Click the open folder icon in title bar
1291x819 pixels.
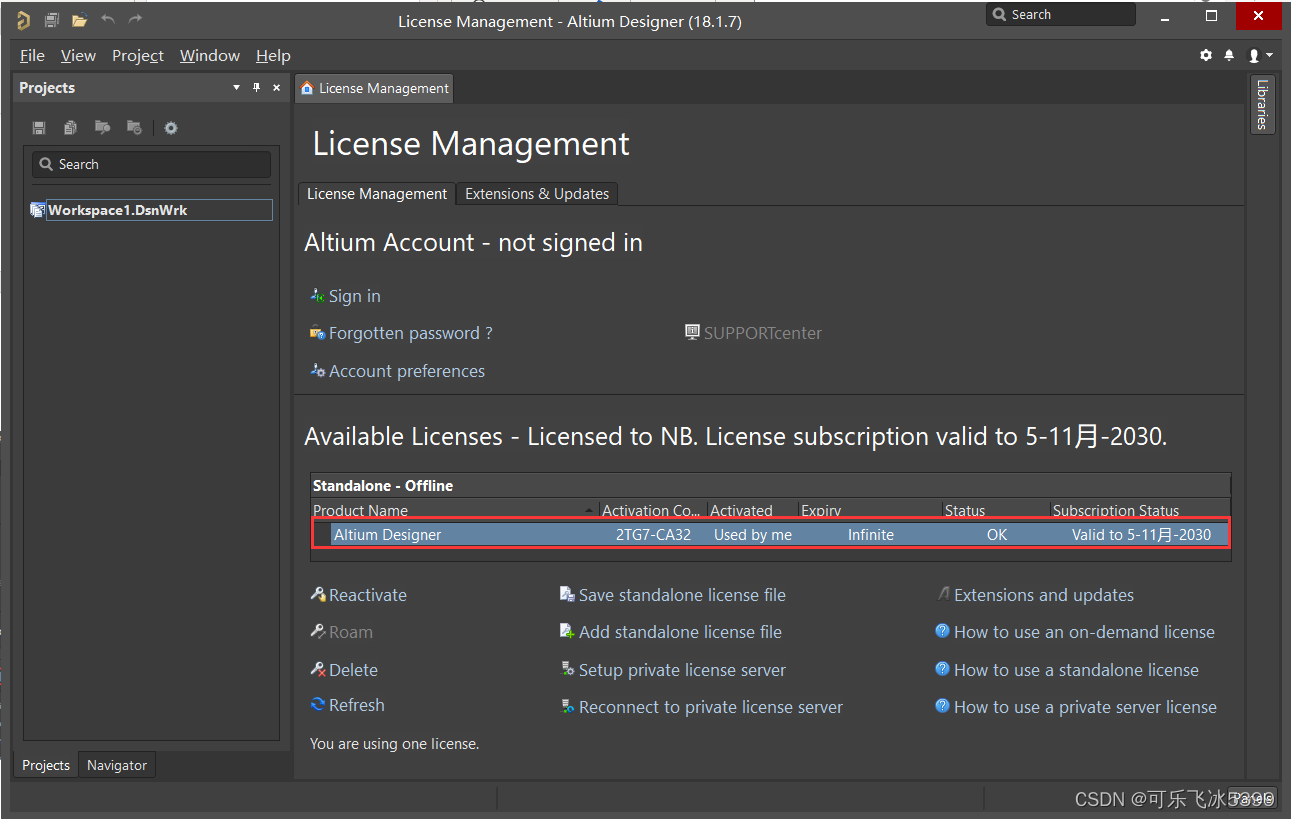click(79, 20)
